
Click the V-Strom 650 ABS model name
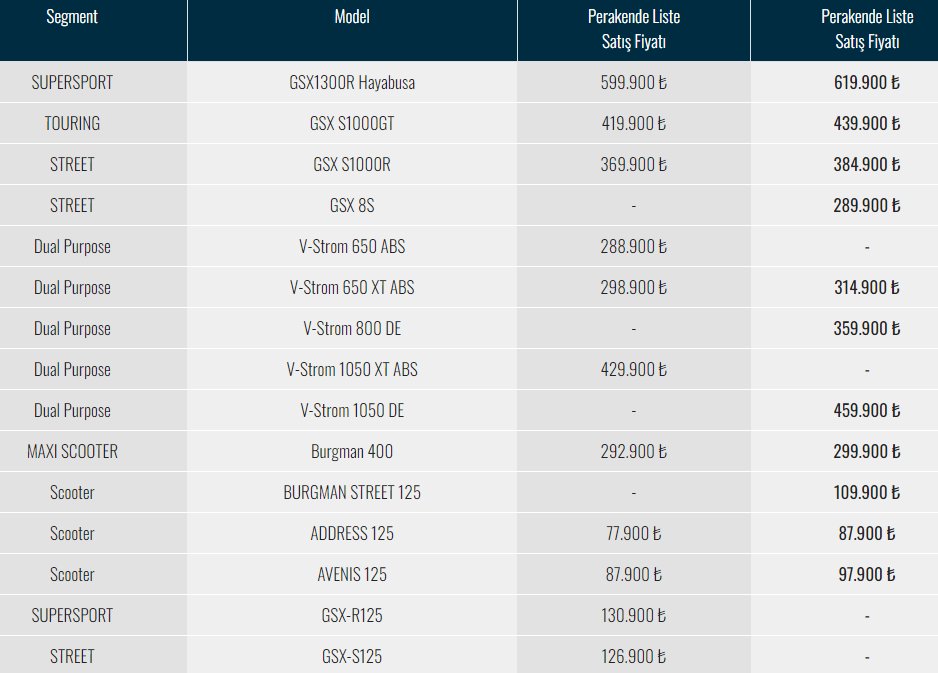click(x=352, y=246)
